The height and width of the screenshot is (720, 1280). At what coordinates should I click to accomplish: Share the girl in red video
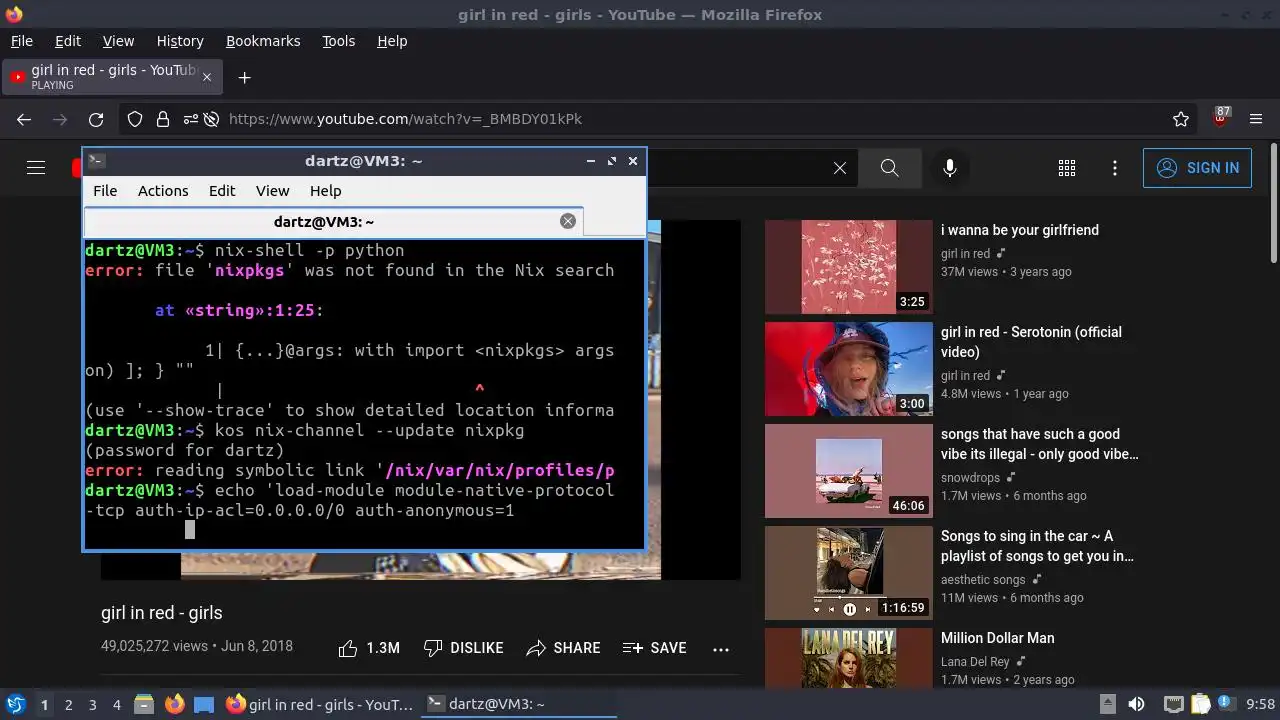(563, 648)
